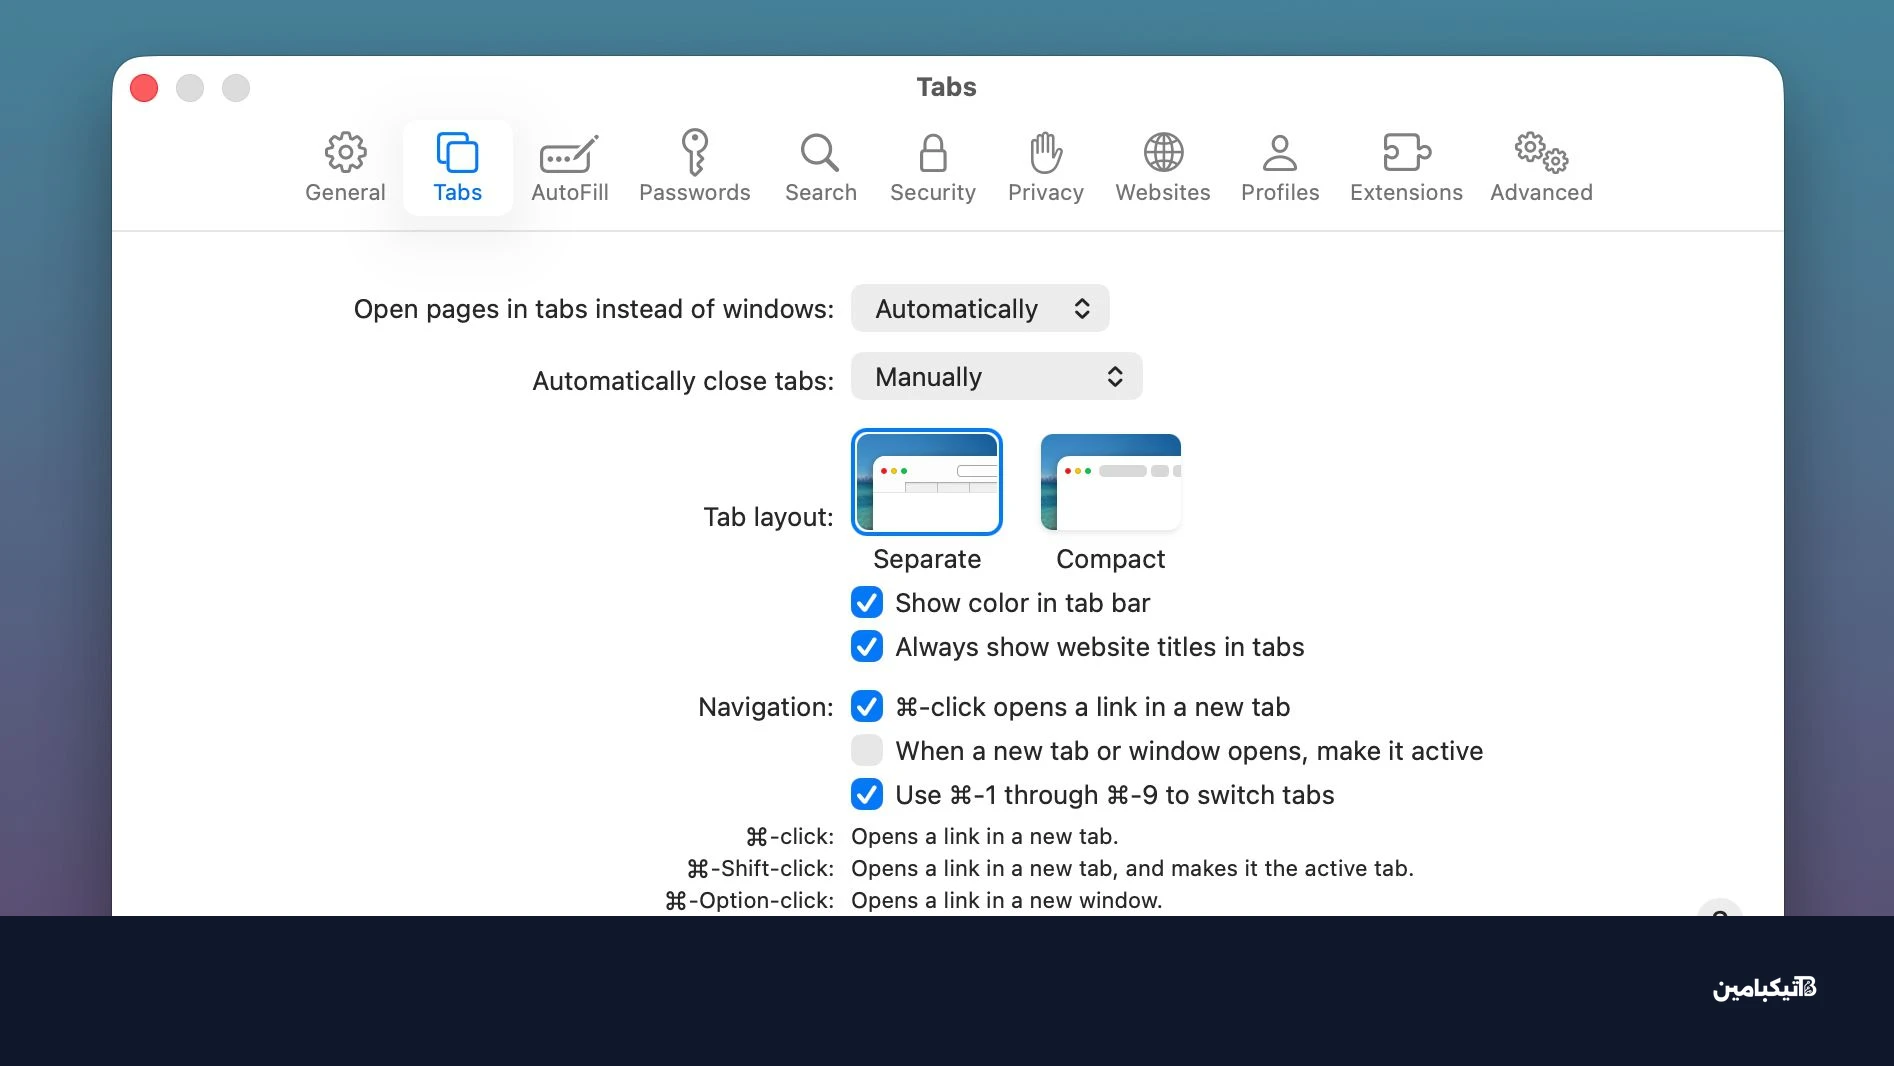Viewport: 1894px width, 1066px height.
Task: Enable make new tab active checkbox
Action: click(x=867, y=750)
